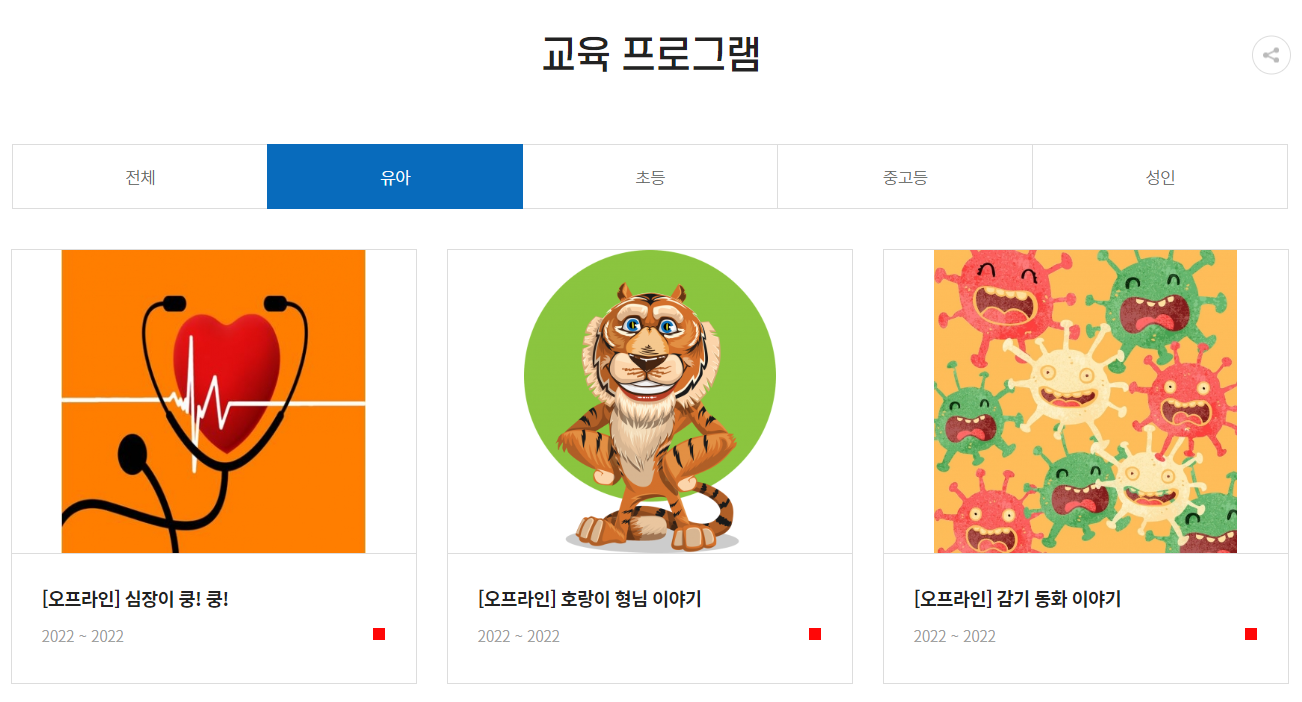Select the 유아 tab

395,177
